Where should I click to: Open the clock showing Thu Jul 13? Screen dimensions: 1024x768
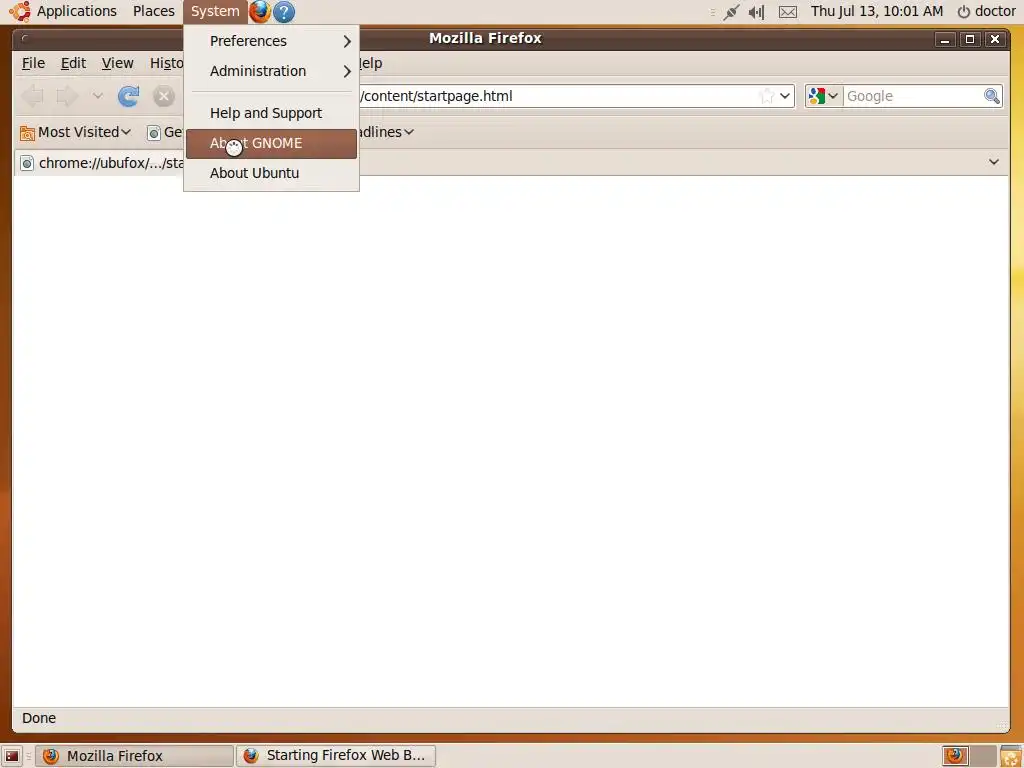pos(877,11)
